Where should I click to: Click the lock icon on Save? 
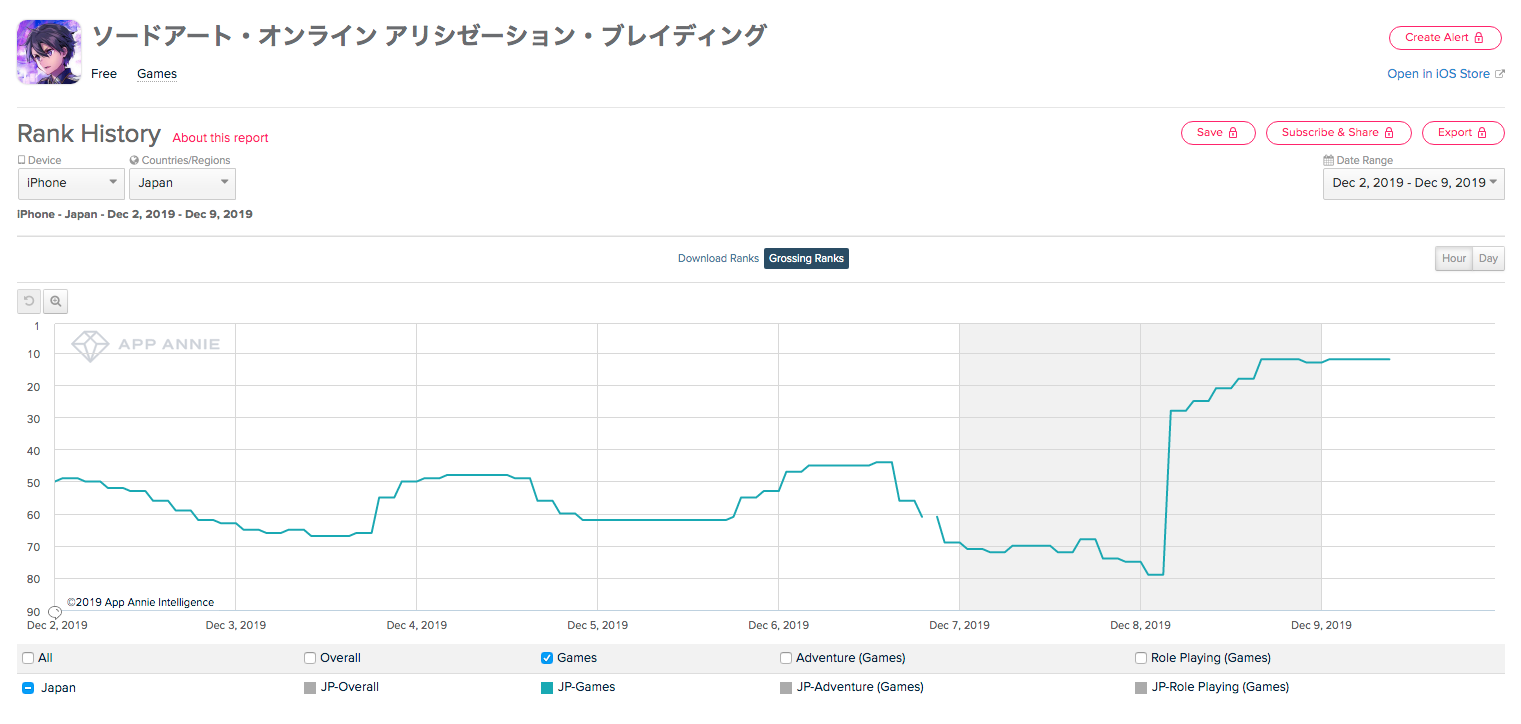pyautogui.click(x=1233, y=133)
